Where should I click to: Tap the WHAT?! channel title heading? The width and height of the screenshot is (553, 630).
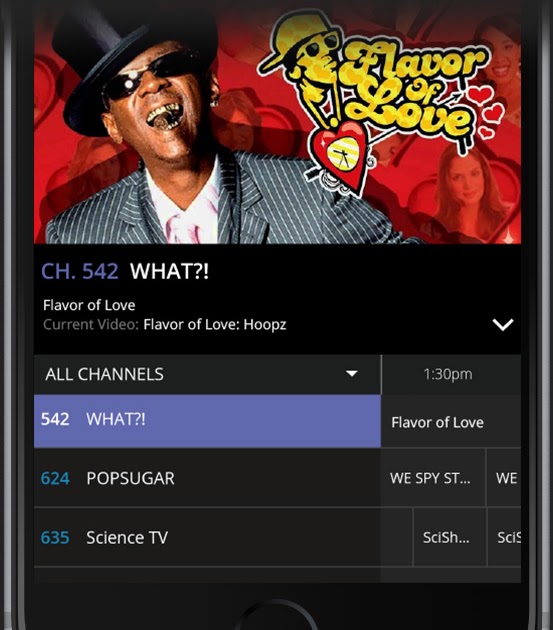tap(169, 271)
